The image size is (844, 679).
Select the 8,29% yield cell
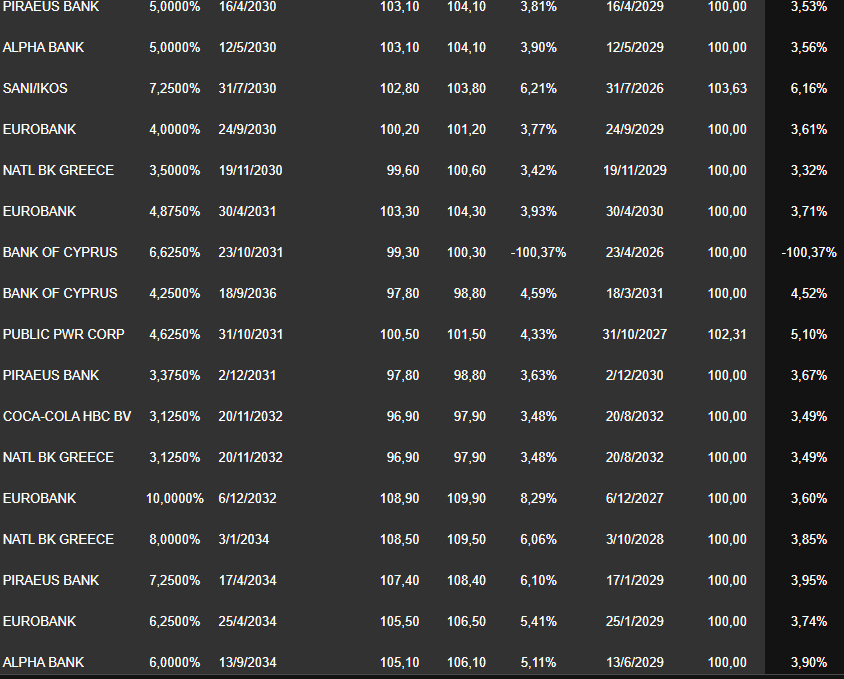539,498
